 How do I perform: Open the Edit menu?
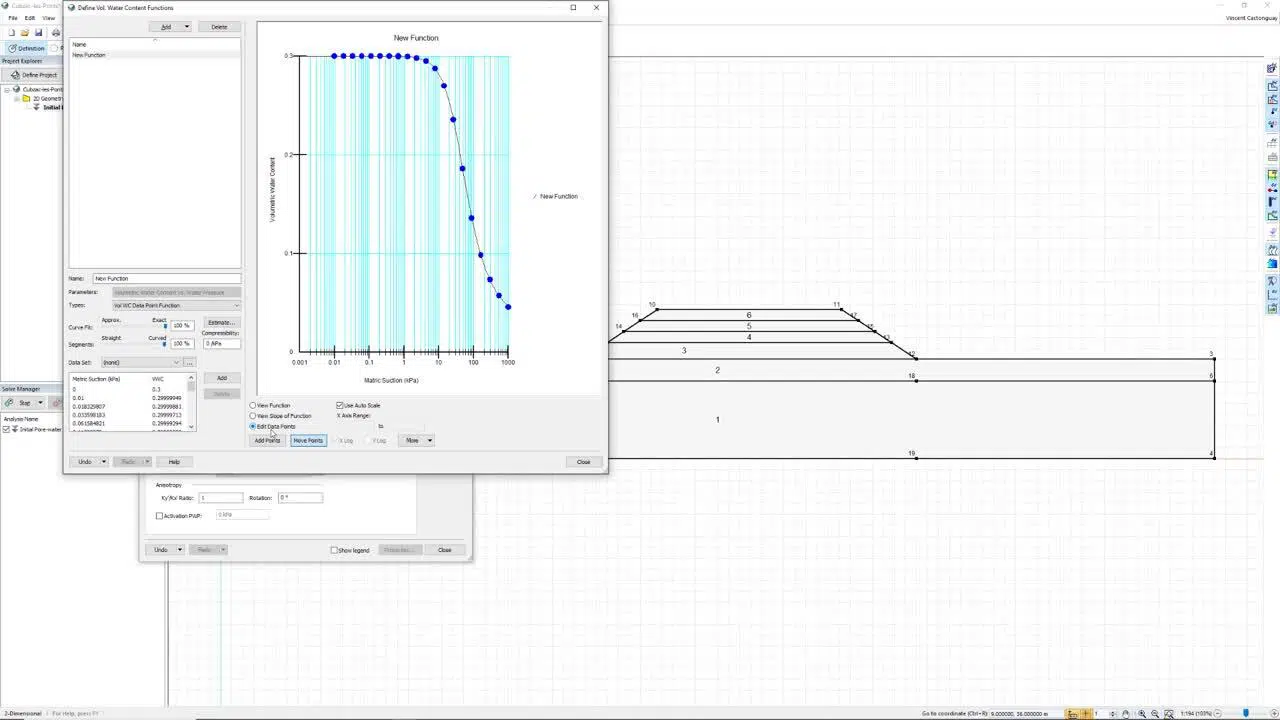tap(30, 17)
